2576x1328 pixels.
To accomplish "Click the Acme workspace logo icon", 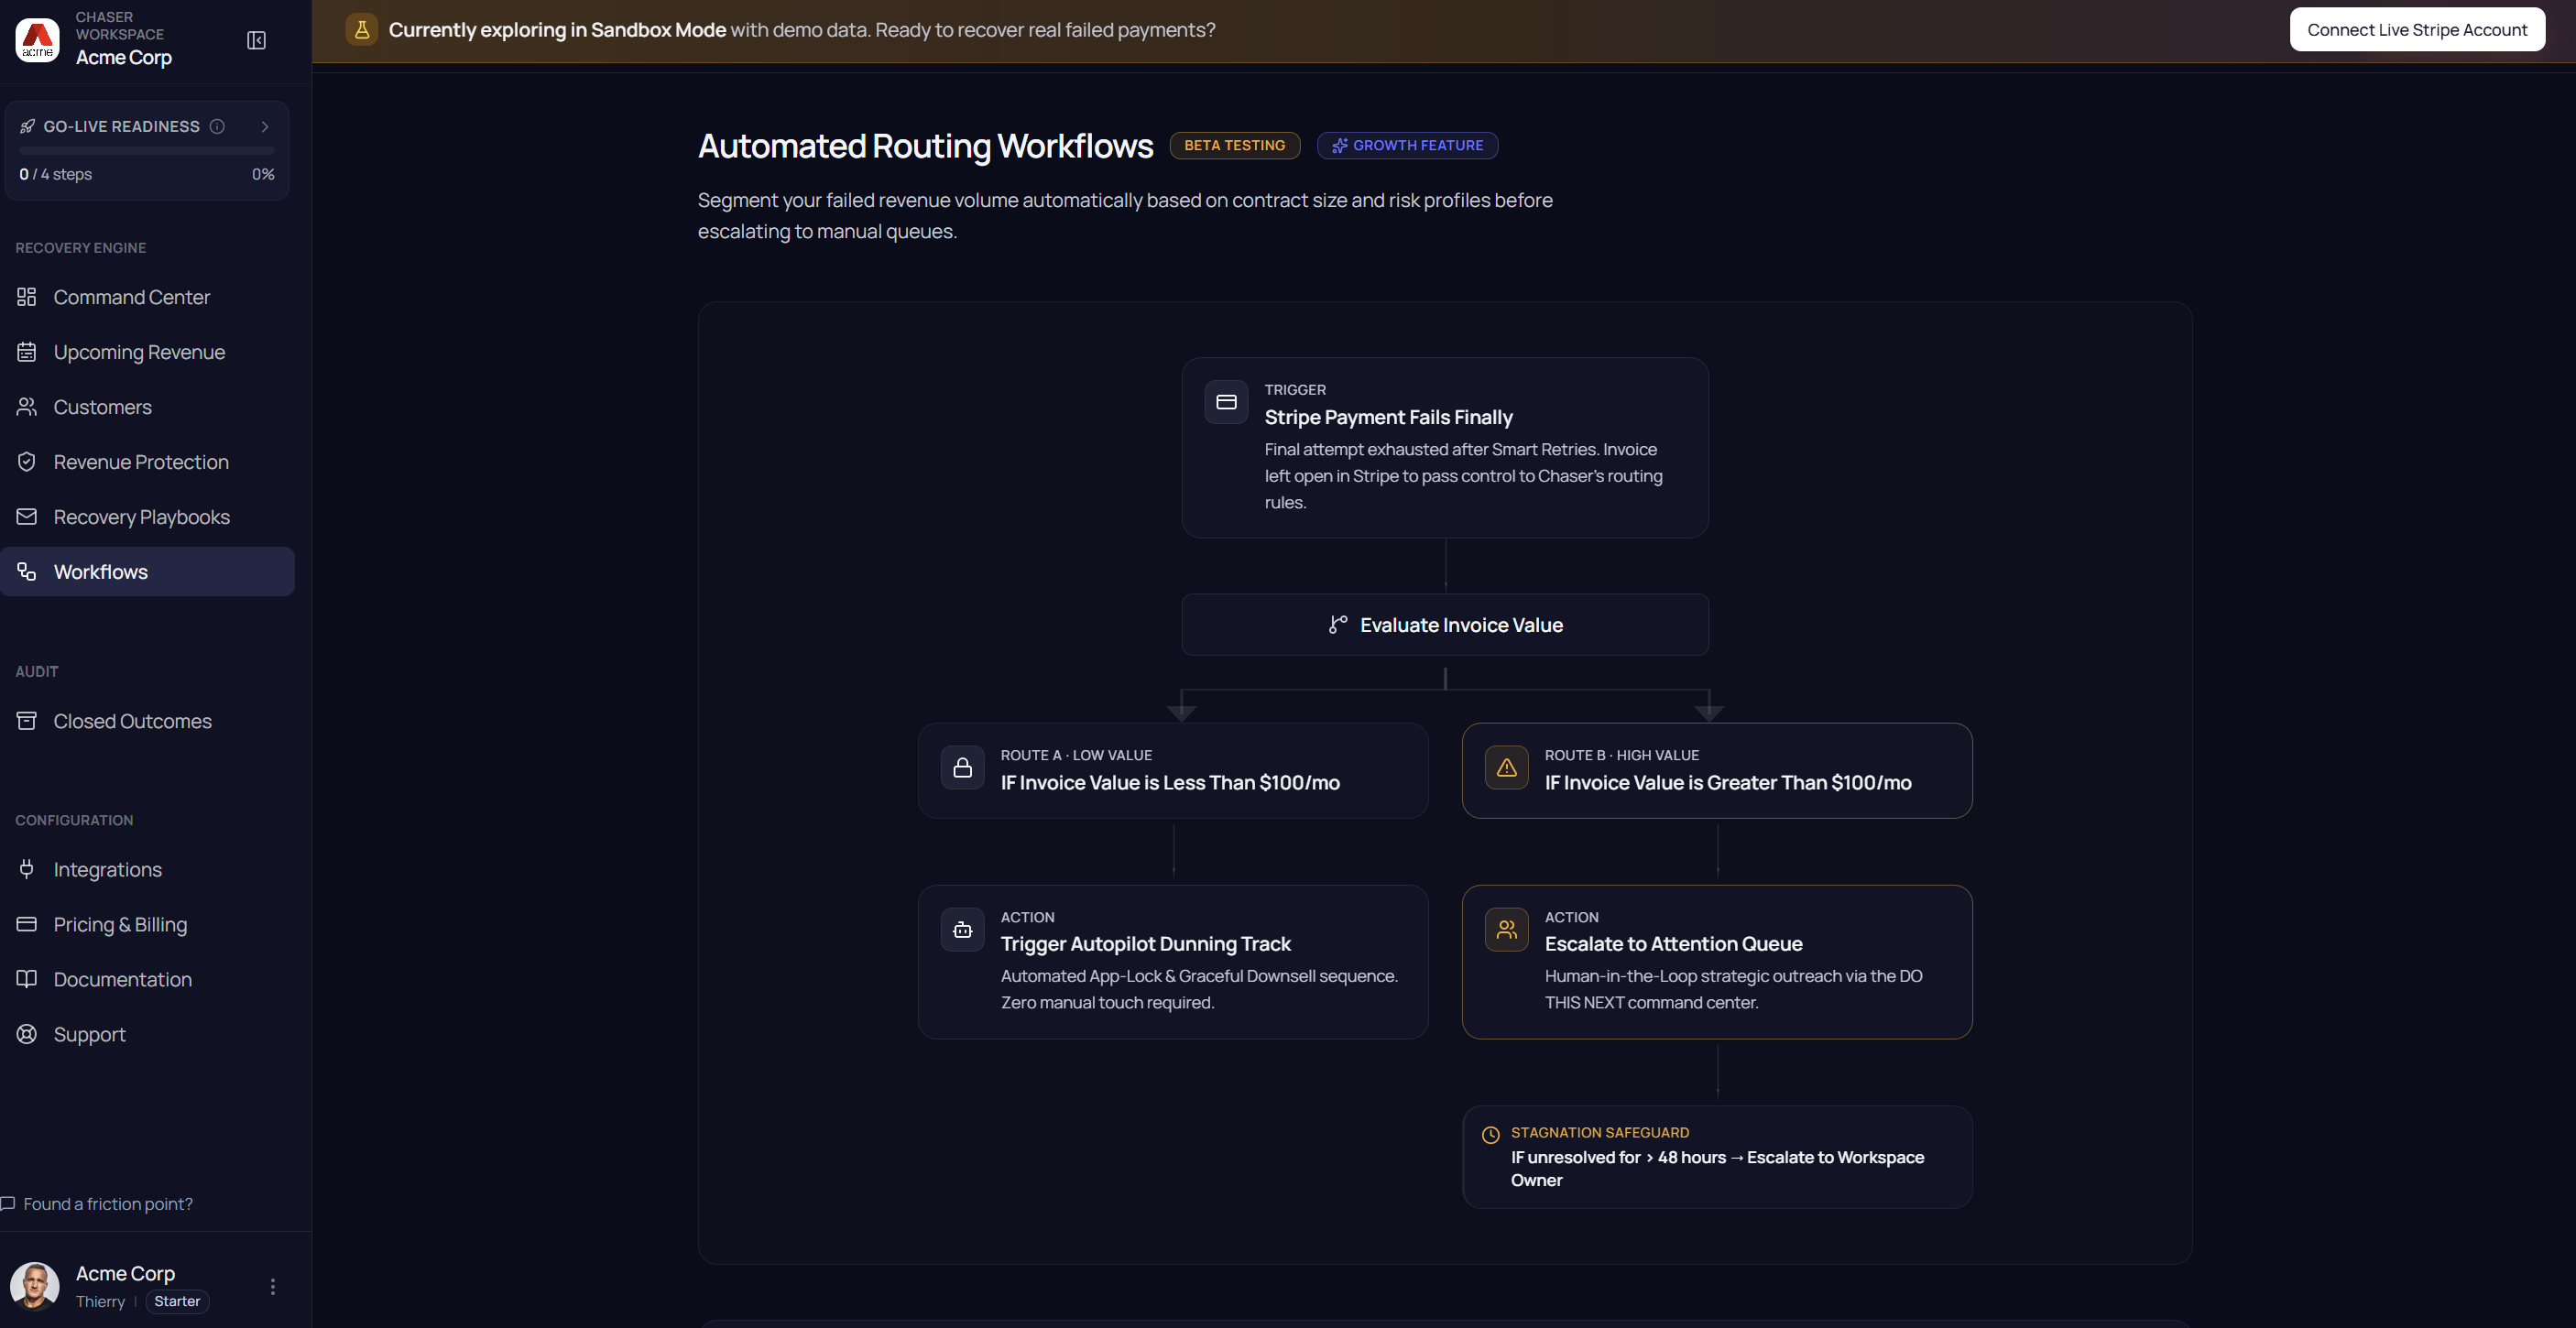I will 38,40.
